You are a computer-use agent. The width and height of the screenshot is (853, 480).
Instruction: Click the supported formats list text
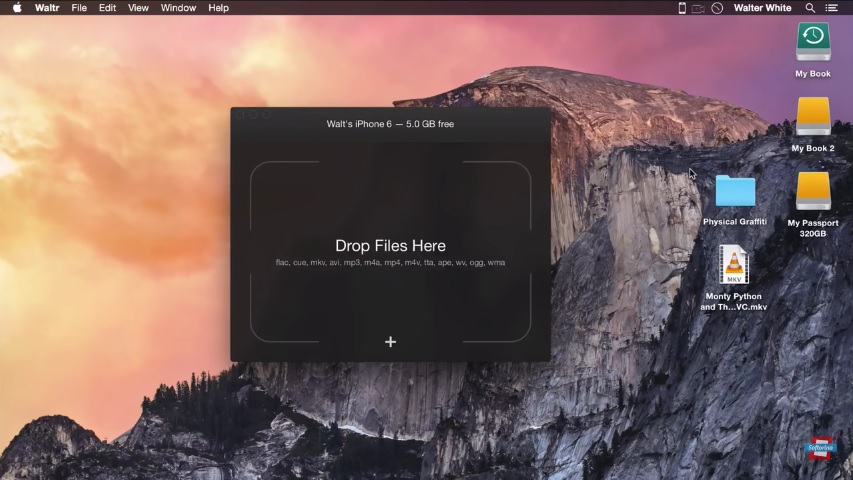390,262
